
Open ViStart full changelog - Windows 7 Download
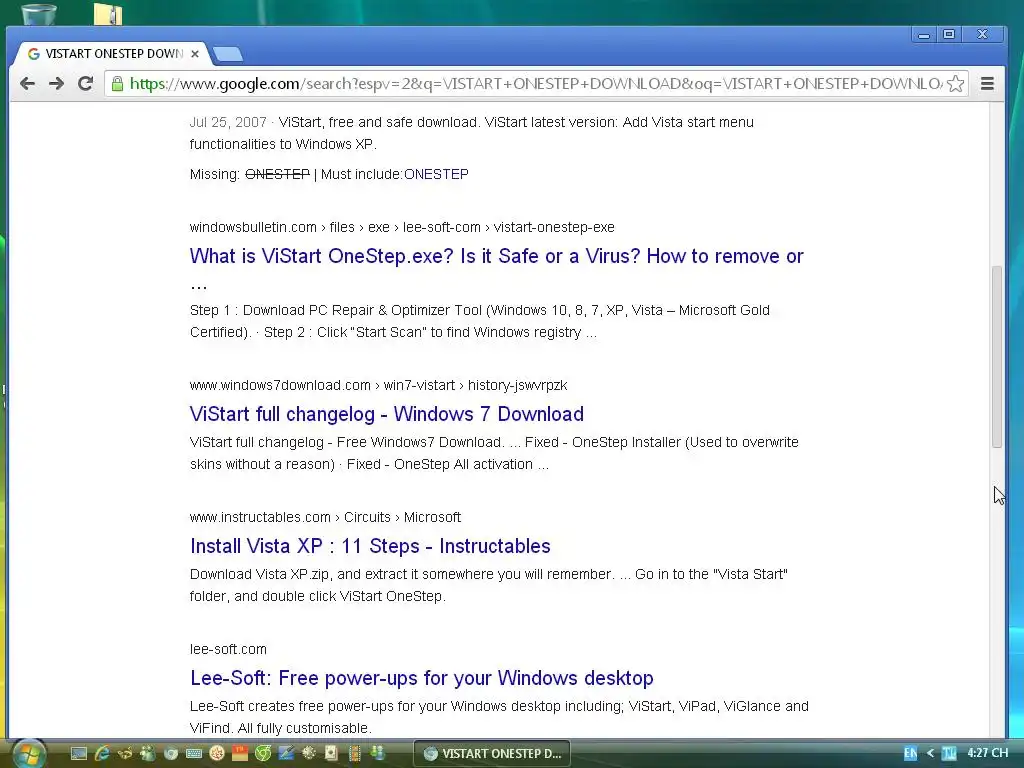coord(387,414)
